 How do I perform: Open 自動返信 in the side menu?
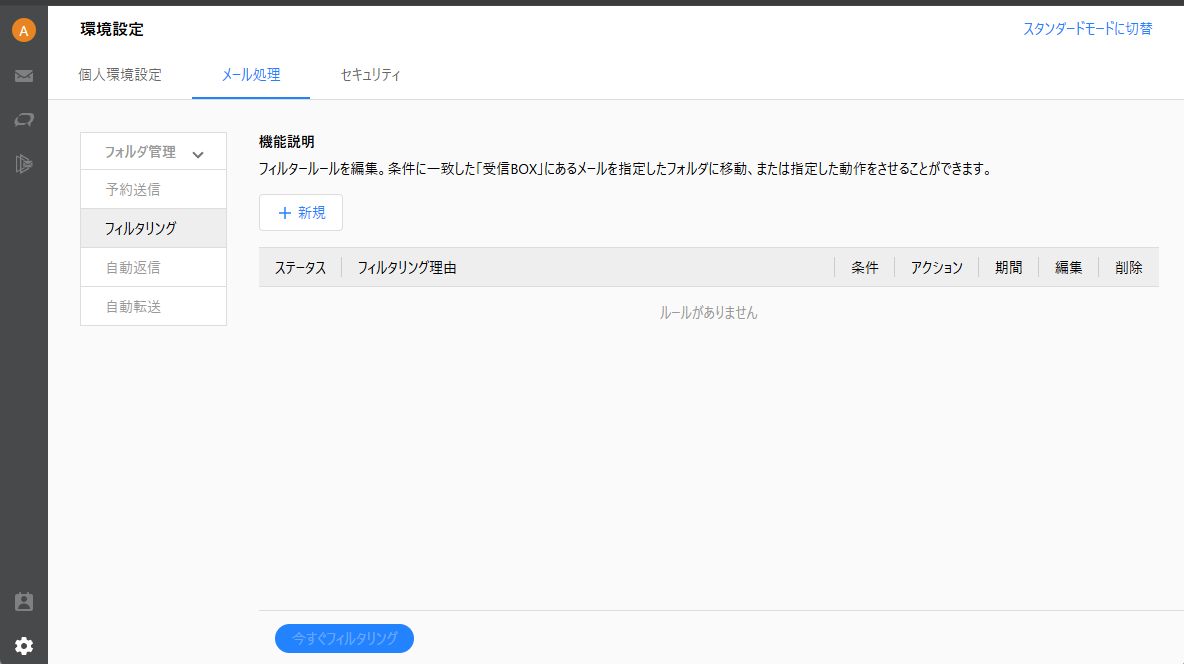(x=153, y=267)
